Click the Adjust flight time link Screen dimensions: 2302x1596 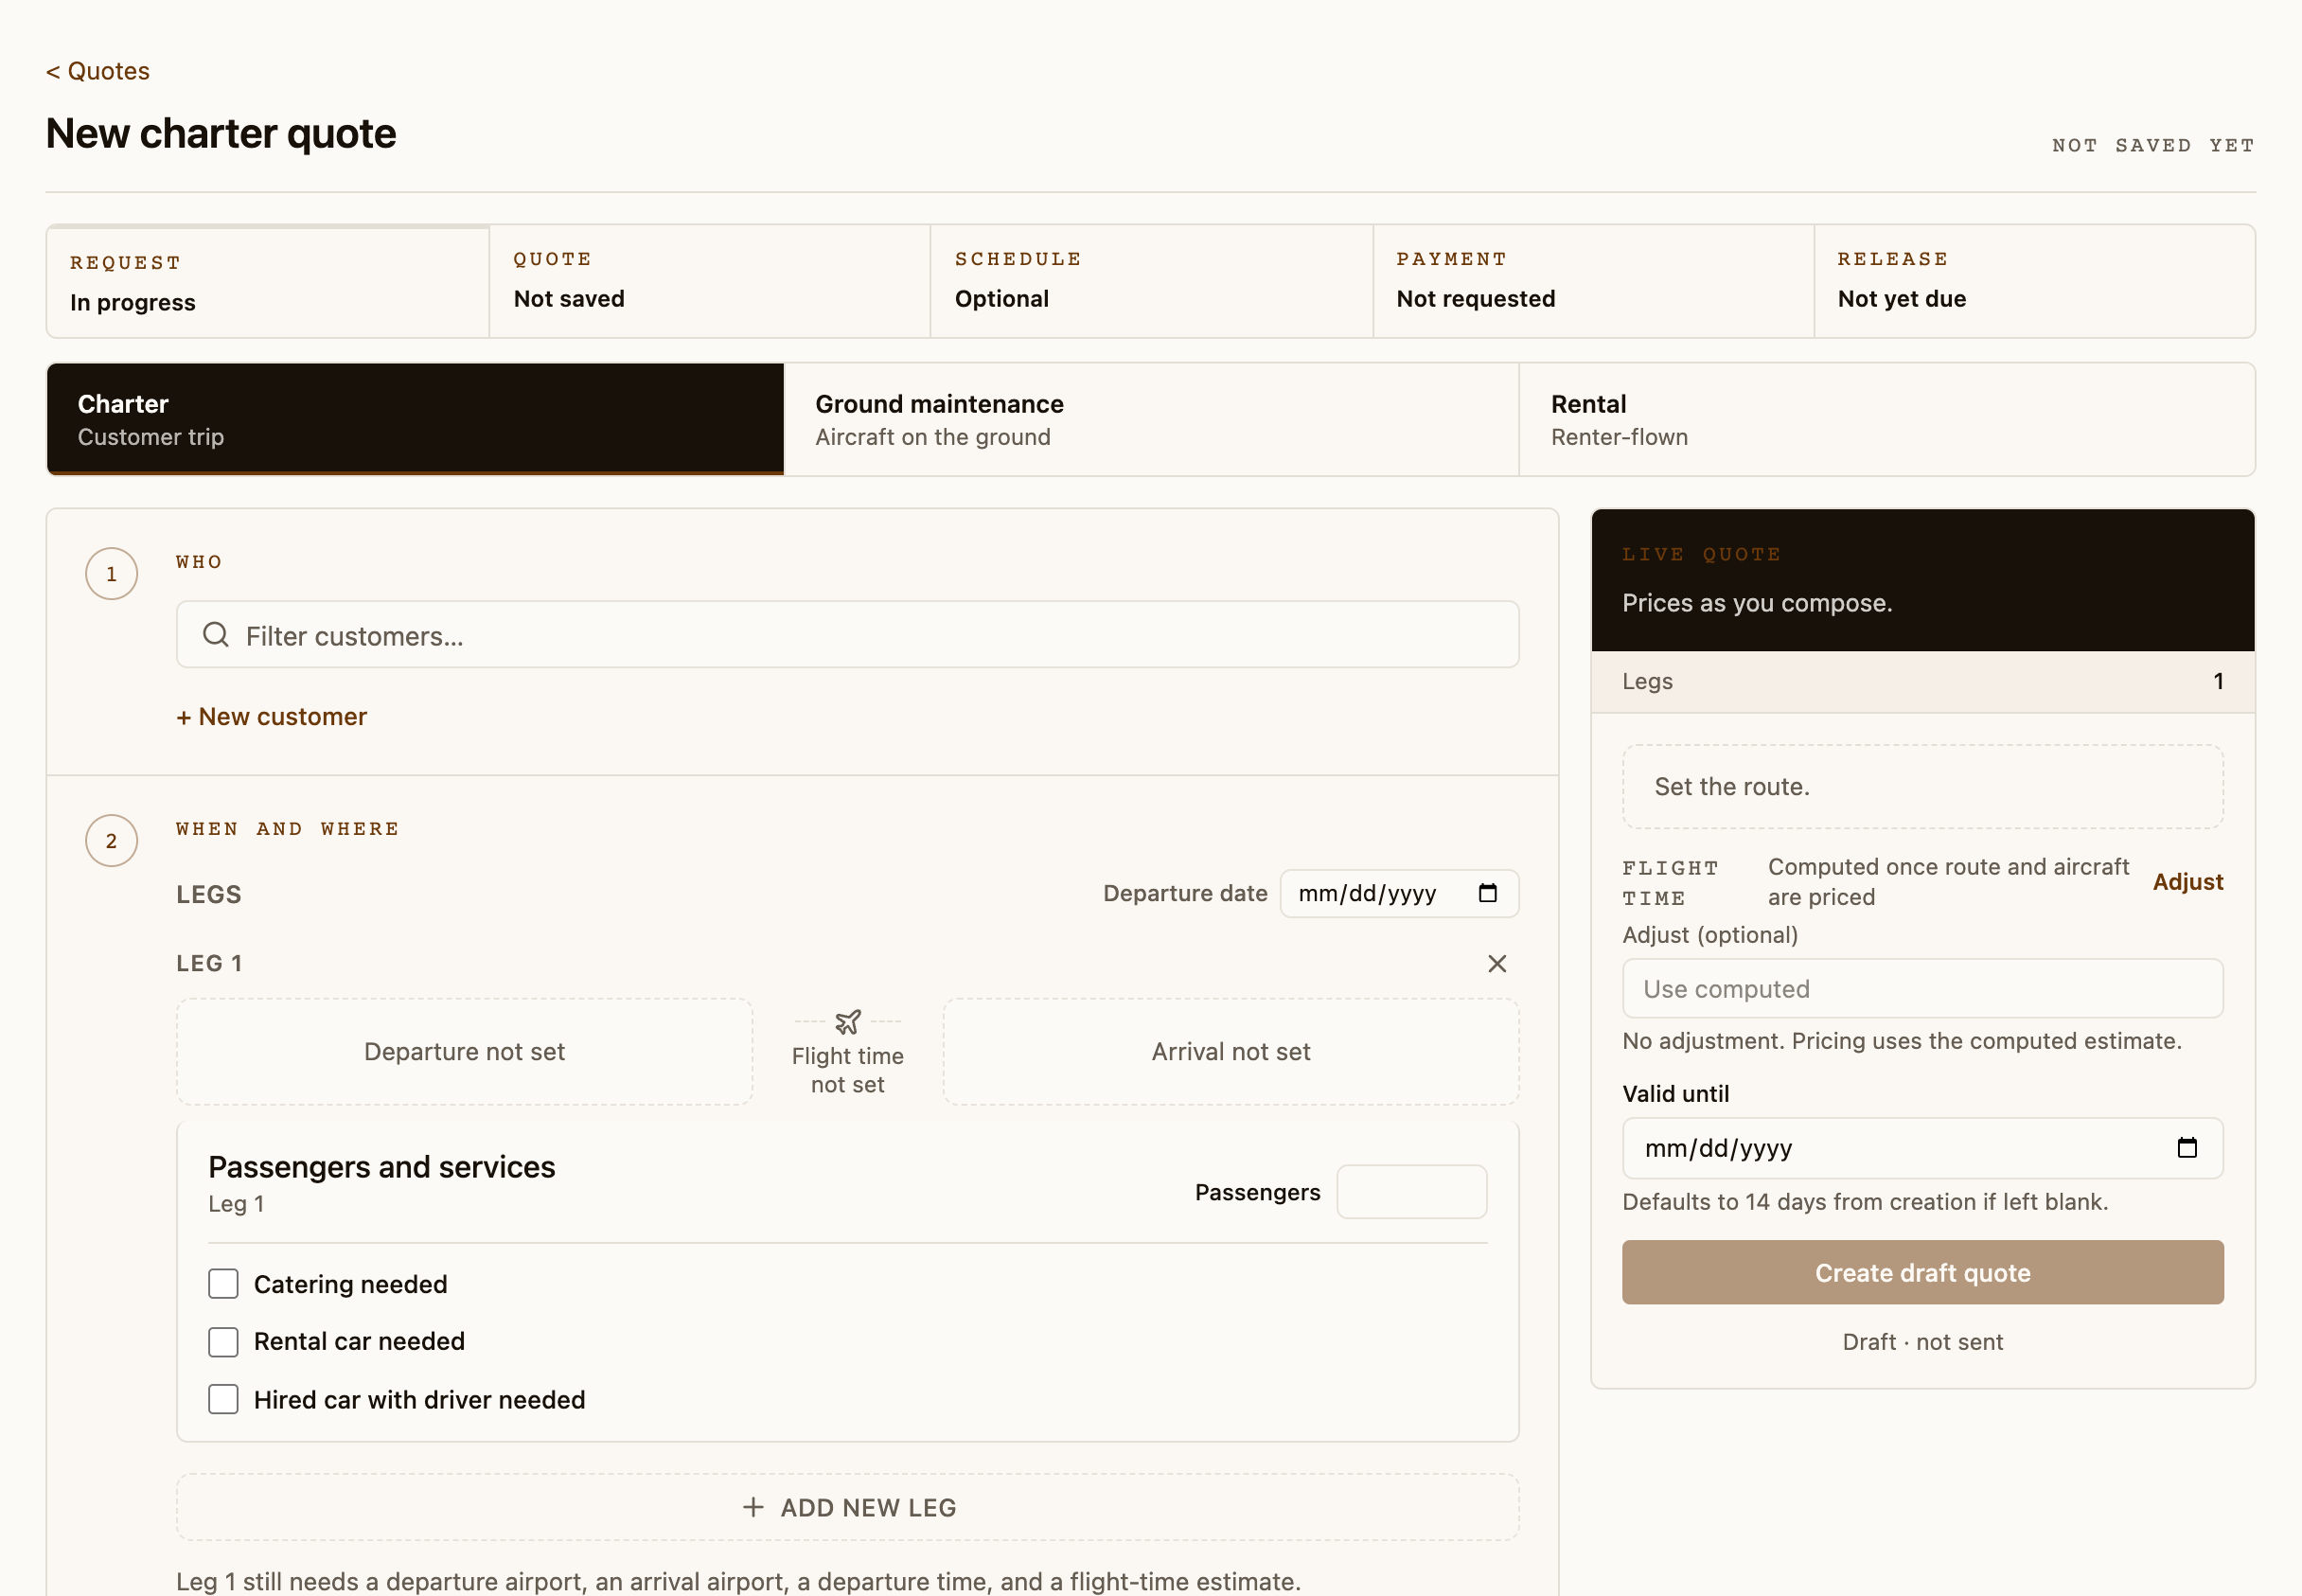coord(2188,882)
